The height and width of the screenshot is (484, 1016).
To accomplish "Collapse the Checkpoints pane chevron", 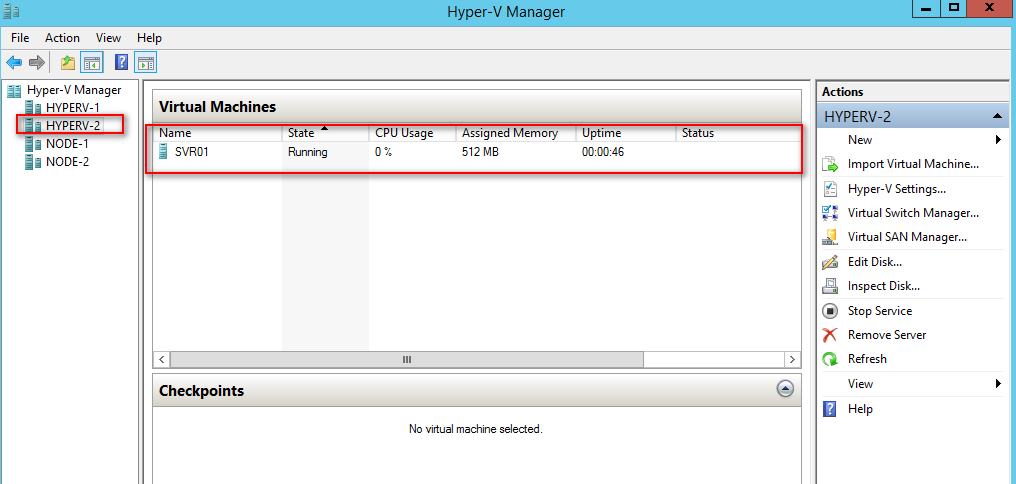I will point(785,389).
